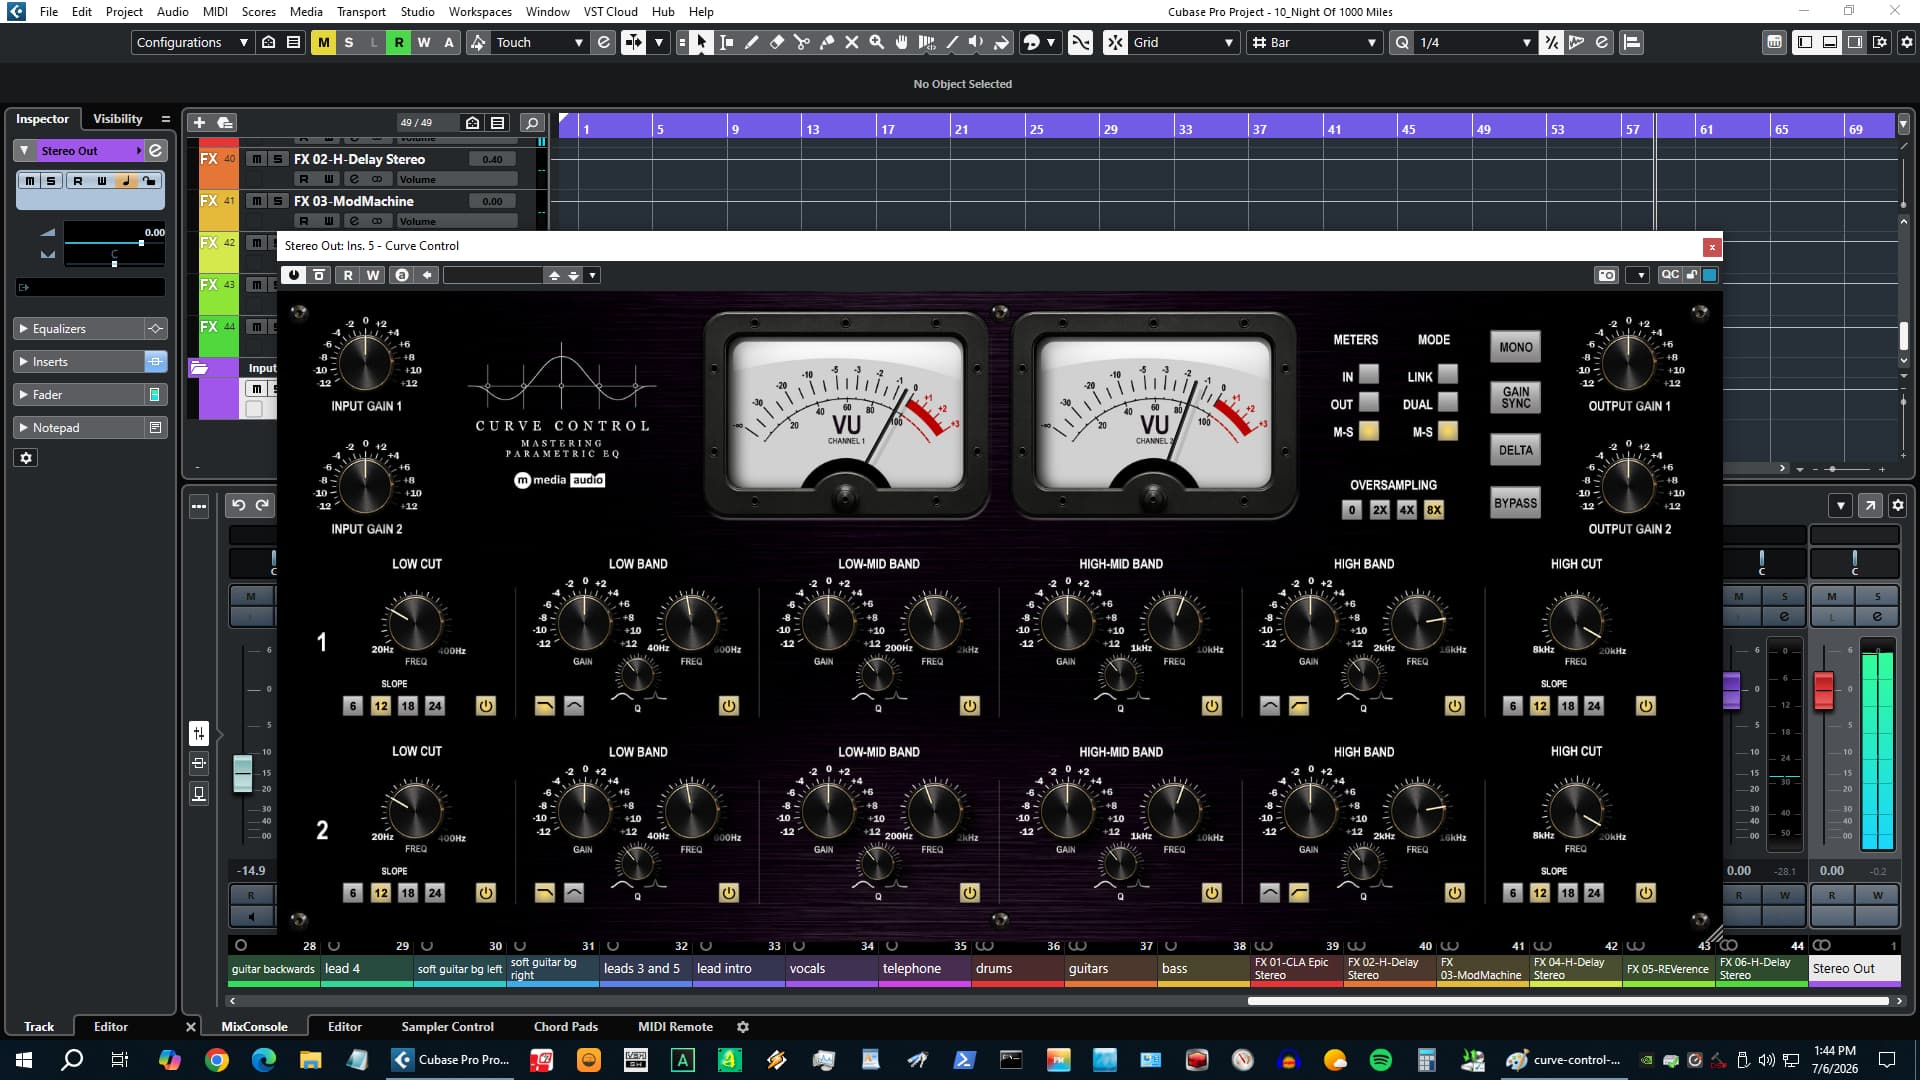This screenshot has height=1080, width=1920.
Task: Click the BYPASS button
Action: point(1515,504)
